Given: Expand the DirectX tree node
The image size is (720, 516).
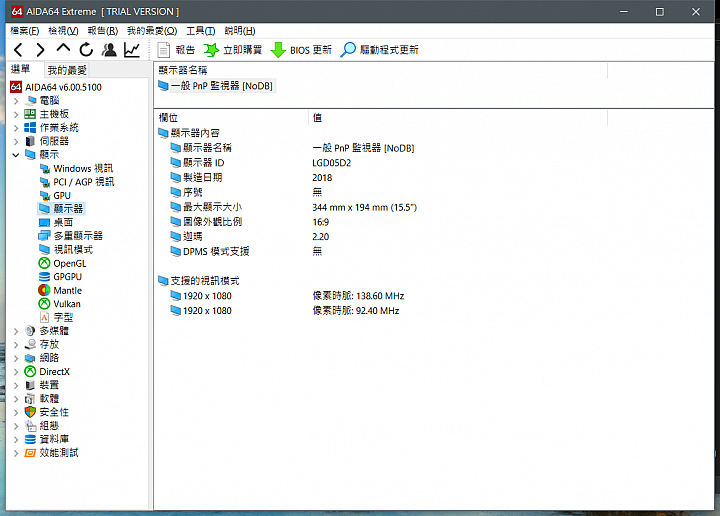Looking at the screenshot, I should 16,372.
